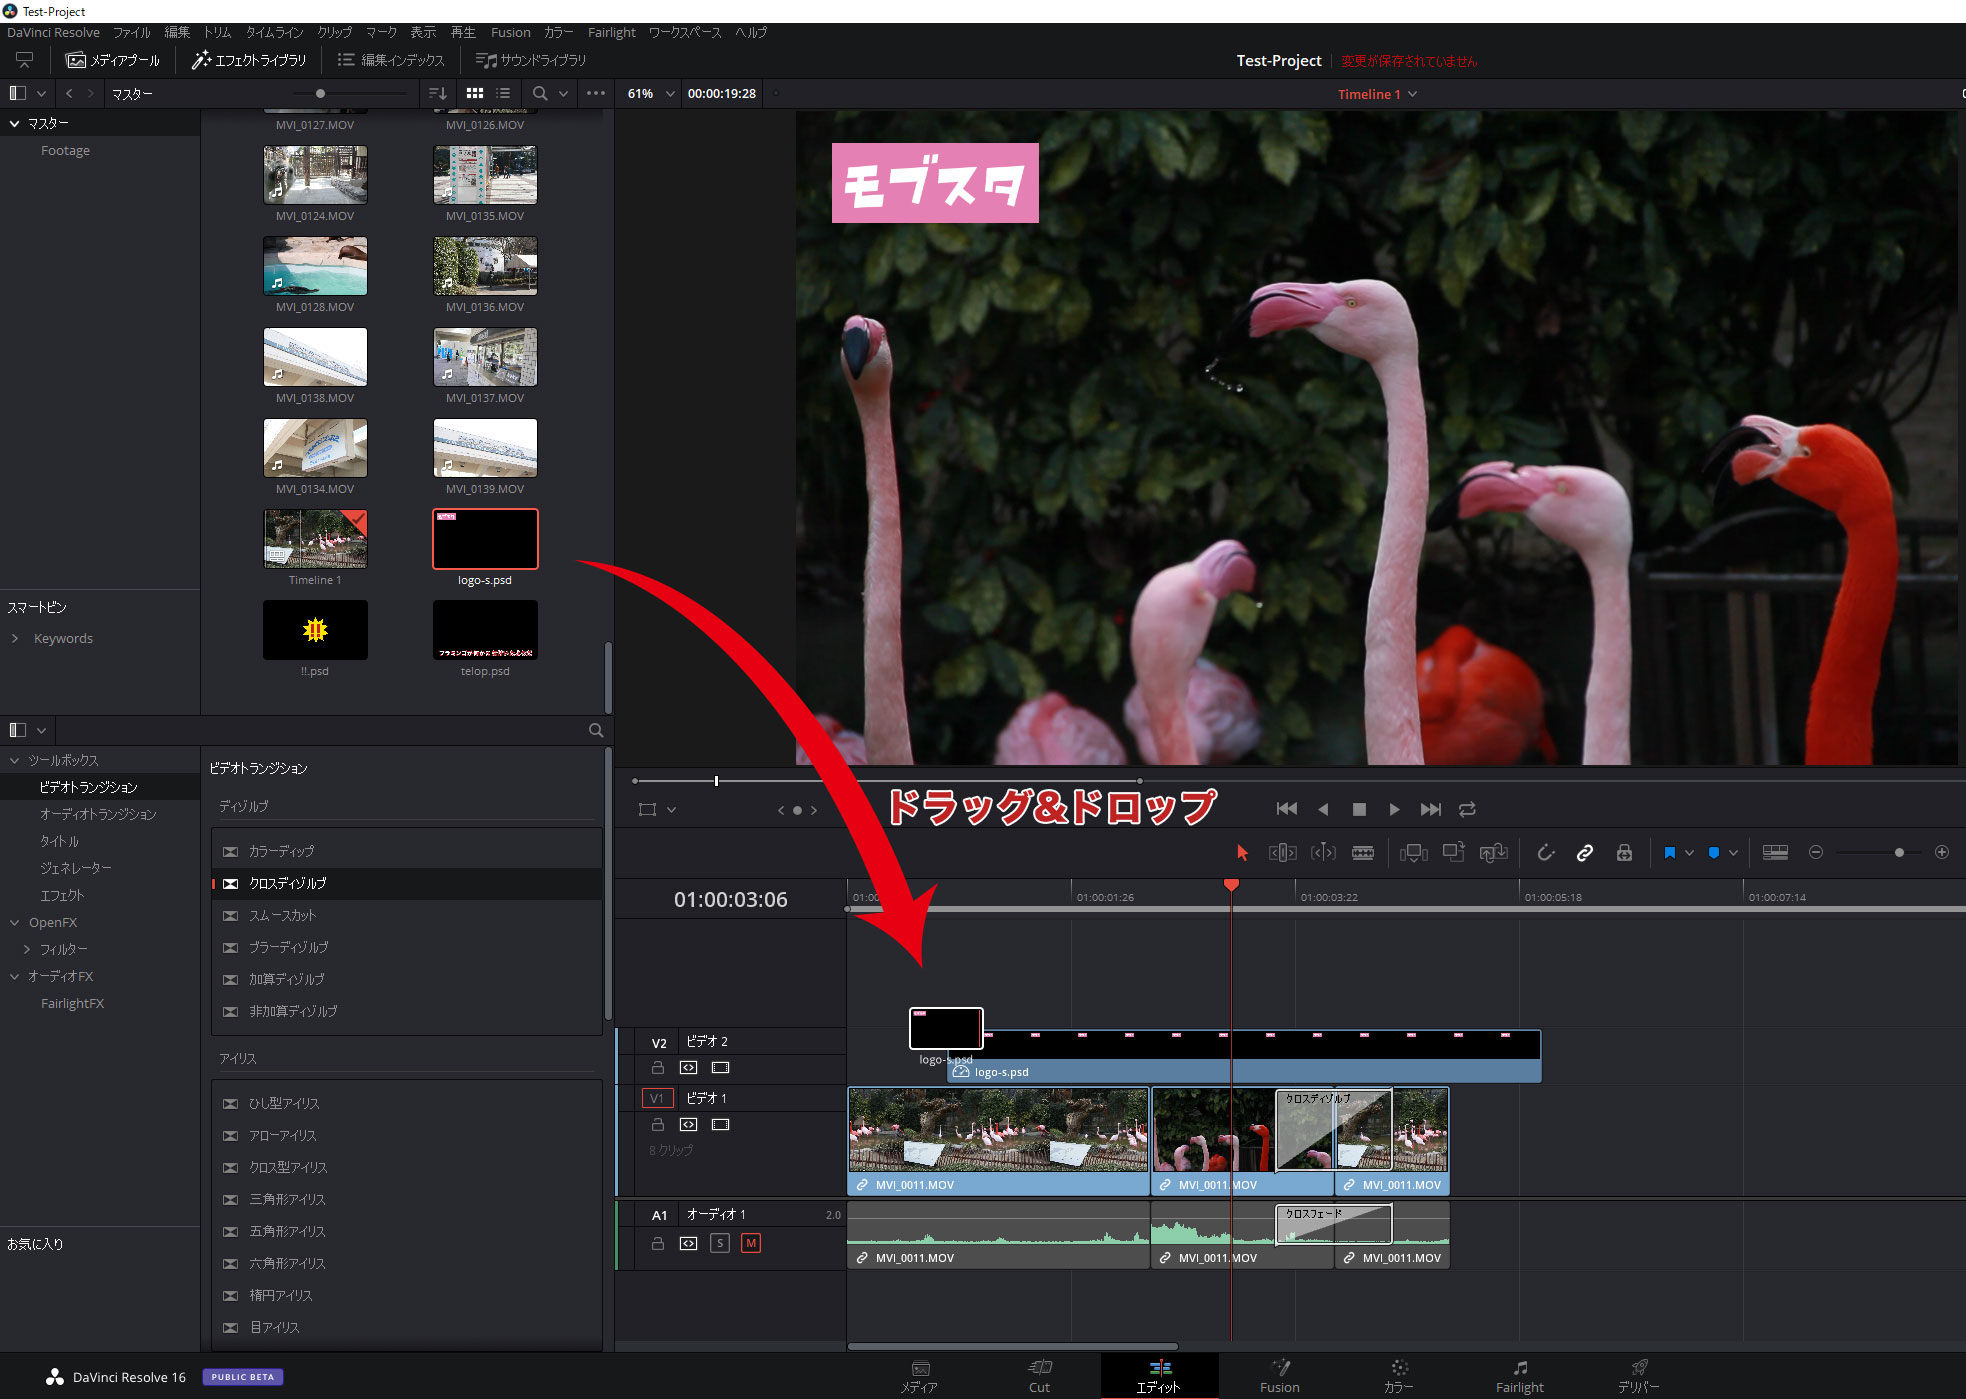Click the position lock icon
The image size is (1966, 1399).
pyautogui.click(x=1624, y=853)
